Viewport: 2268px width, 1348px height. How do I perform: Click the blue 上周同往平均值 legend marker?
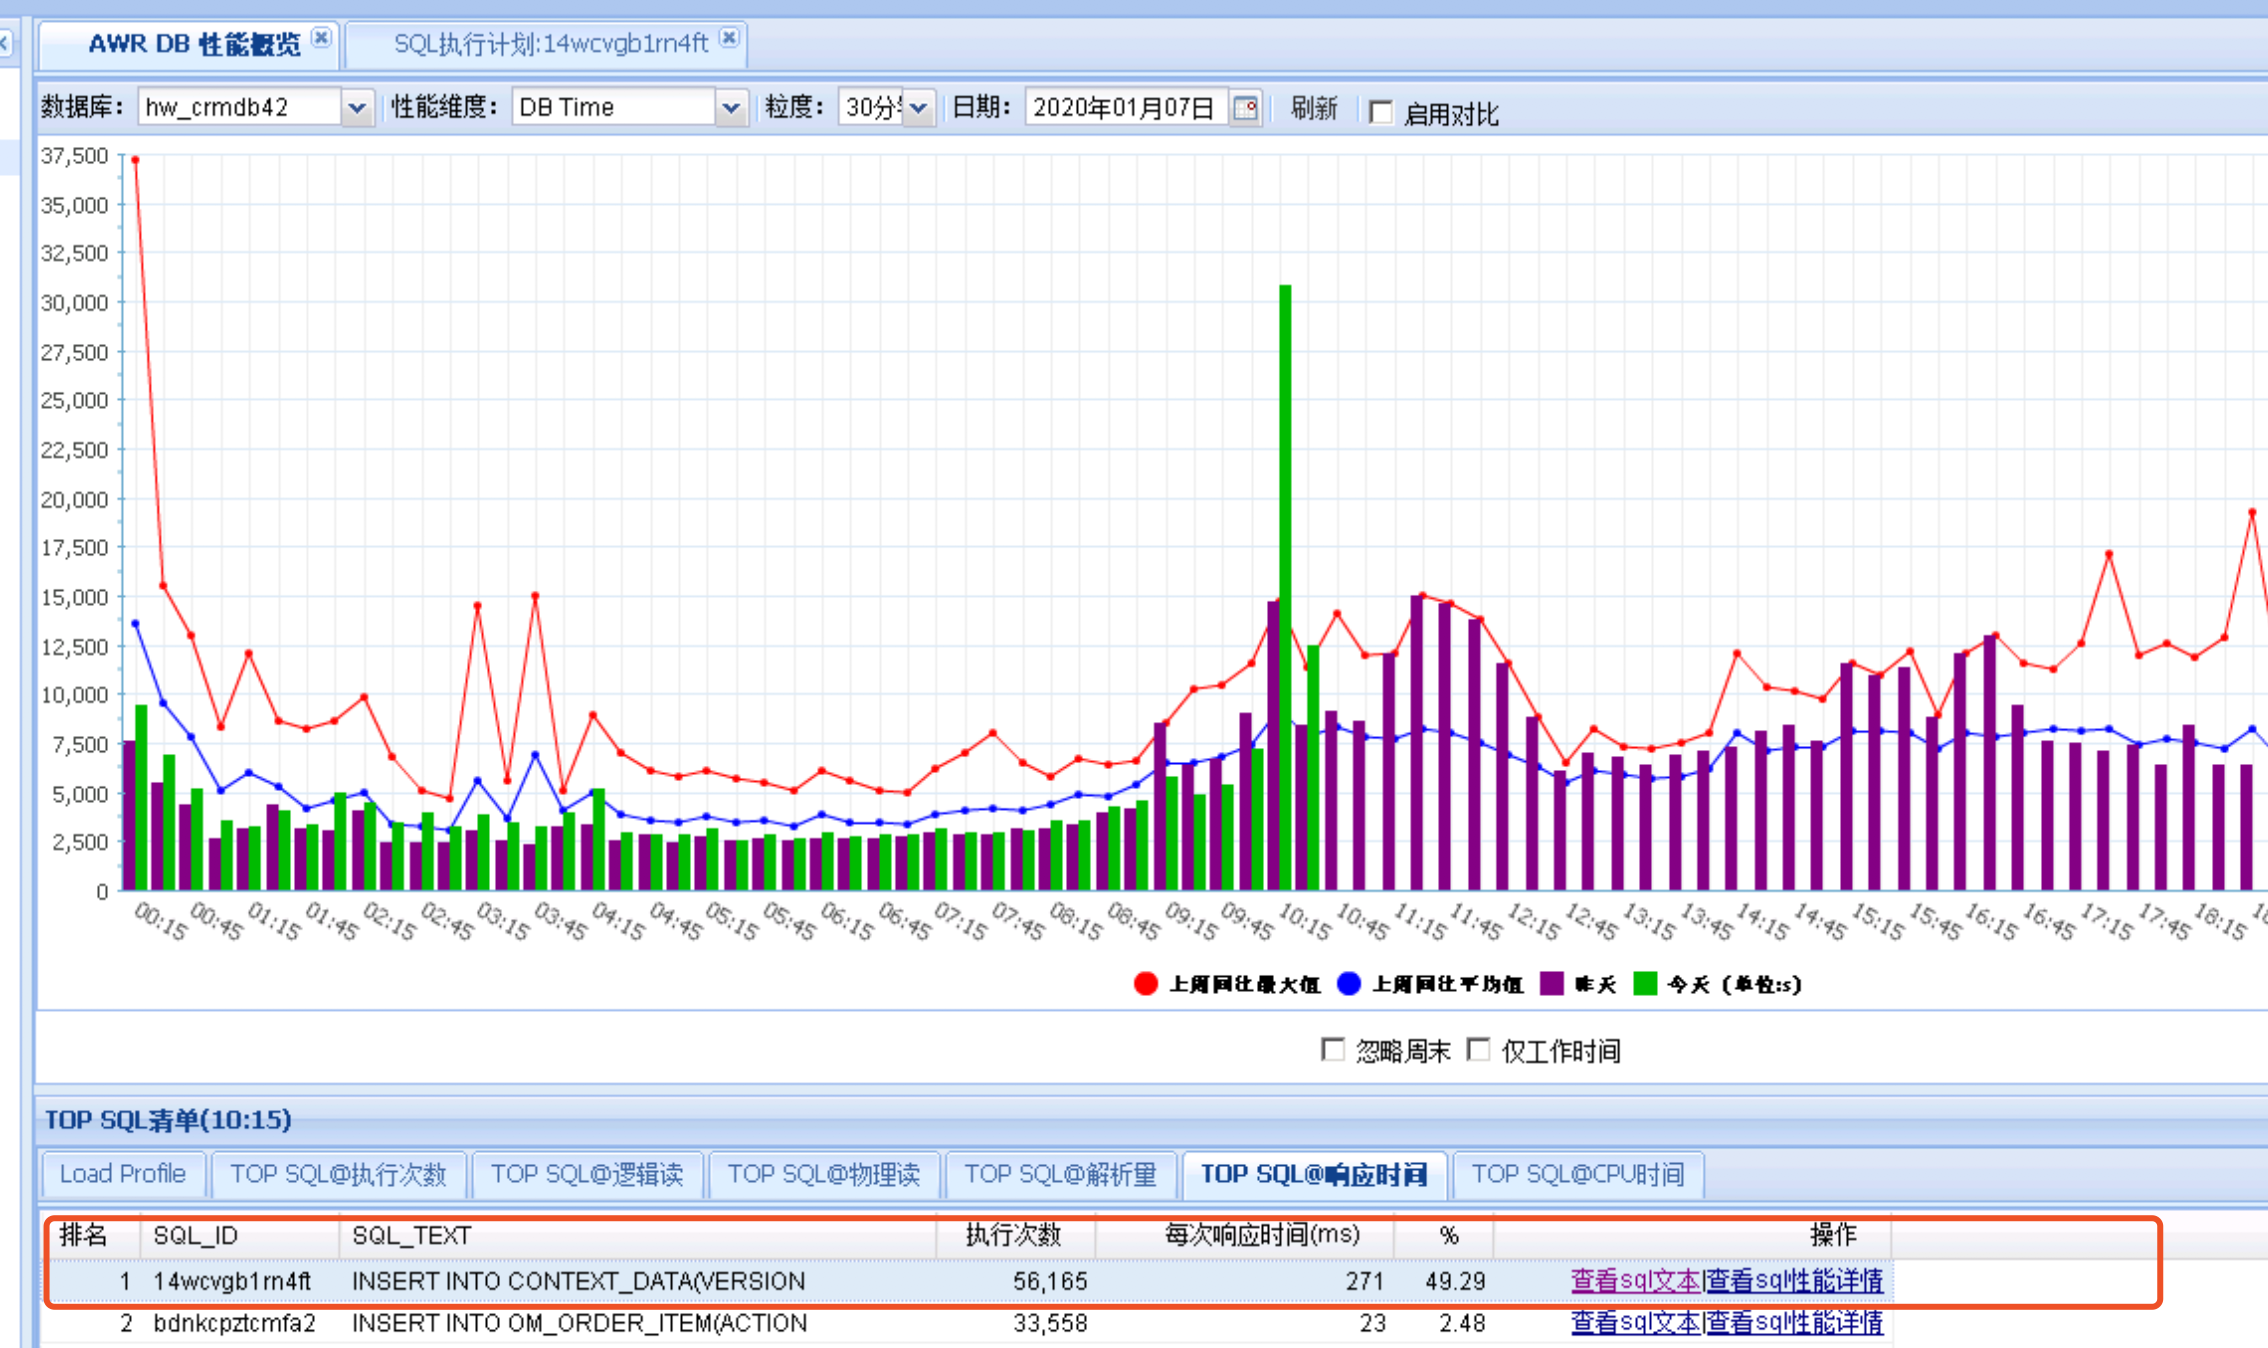click(x=1349, y=984)
